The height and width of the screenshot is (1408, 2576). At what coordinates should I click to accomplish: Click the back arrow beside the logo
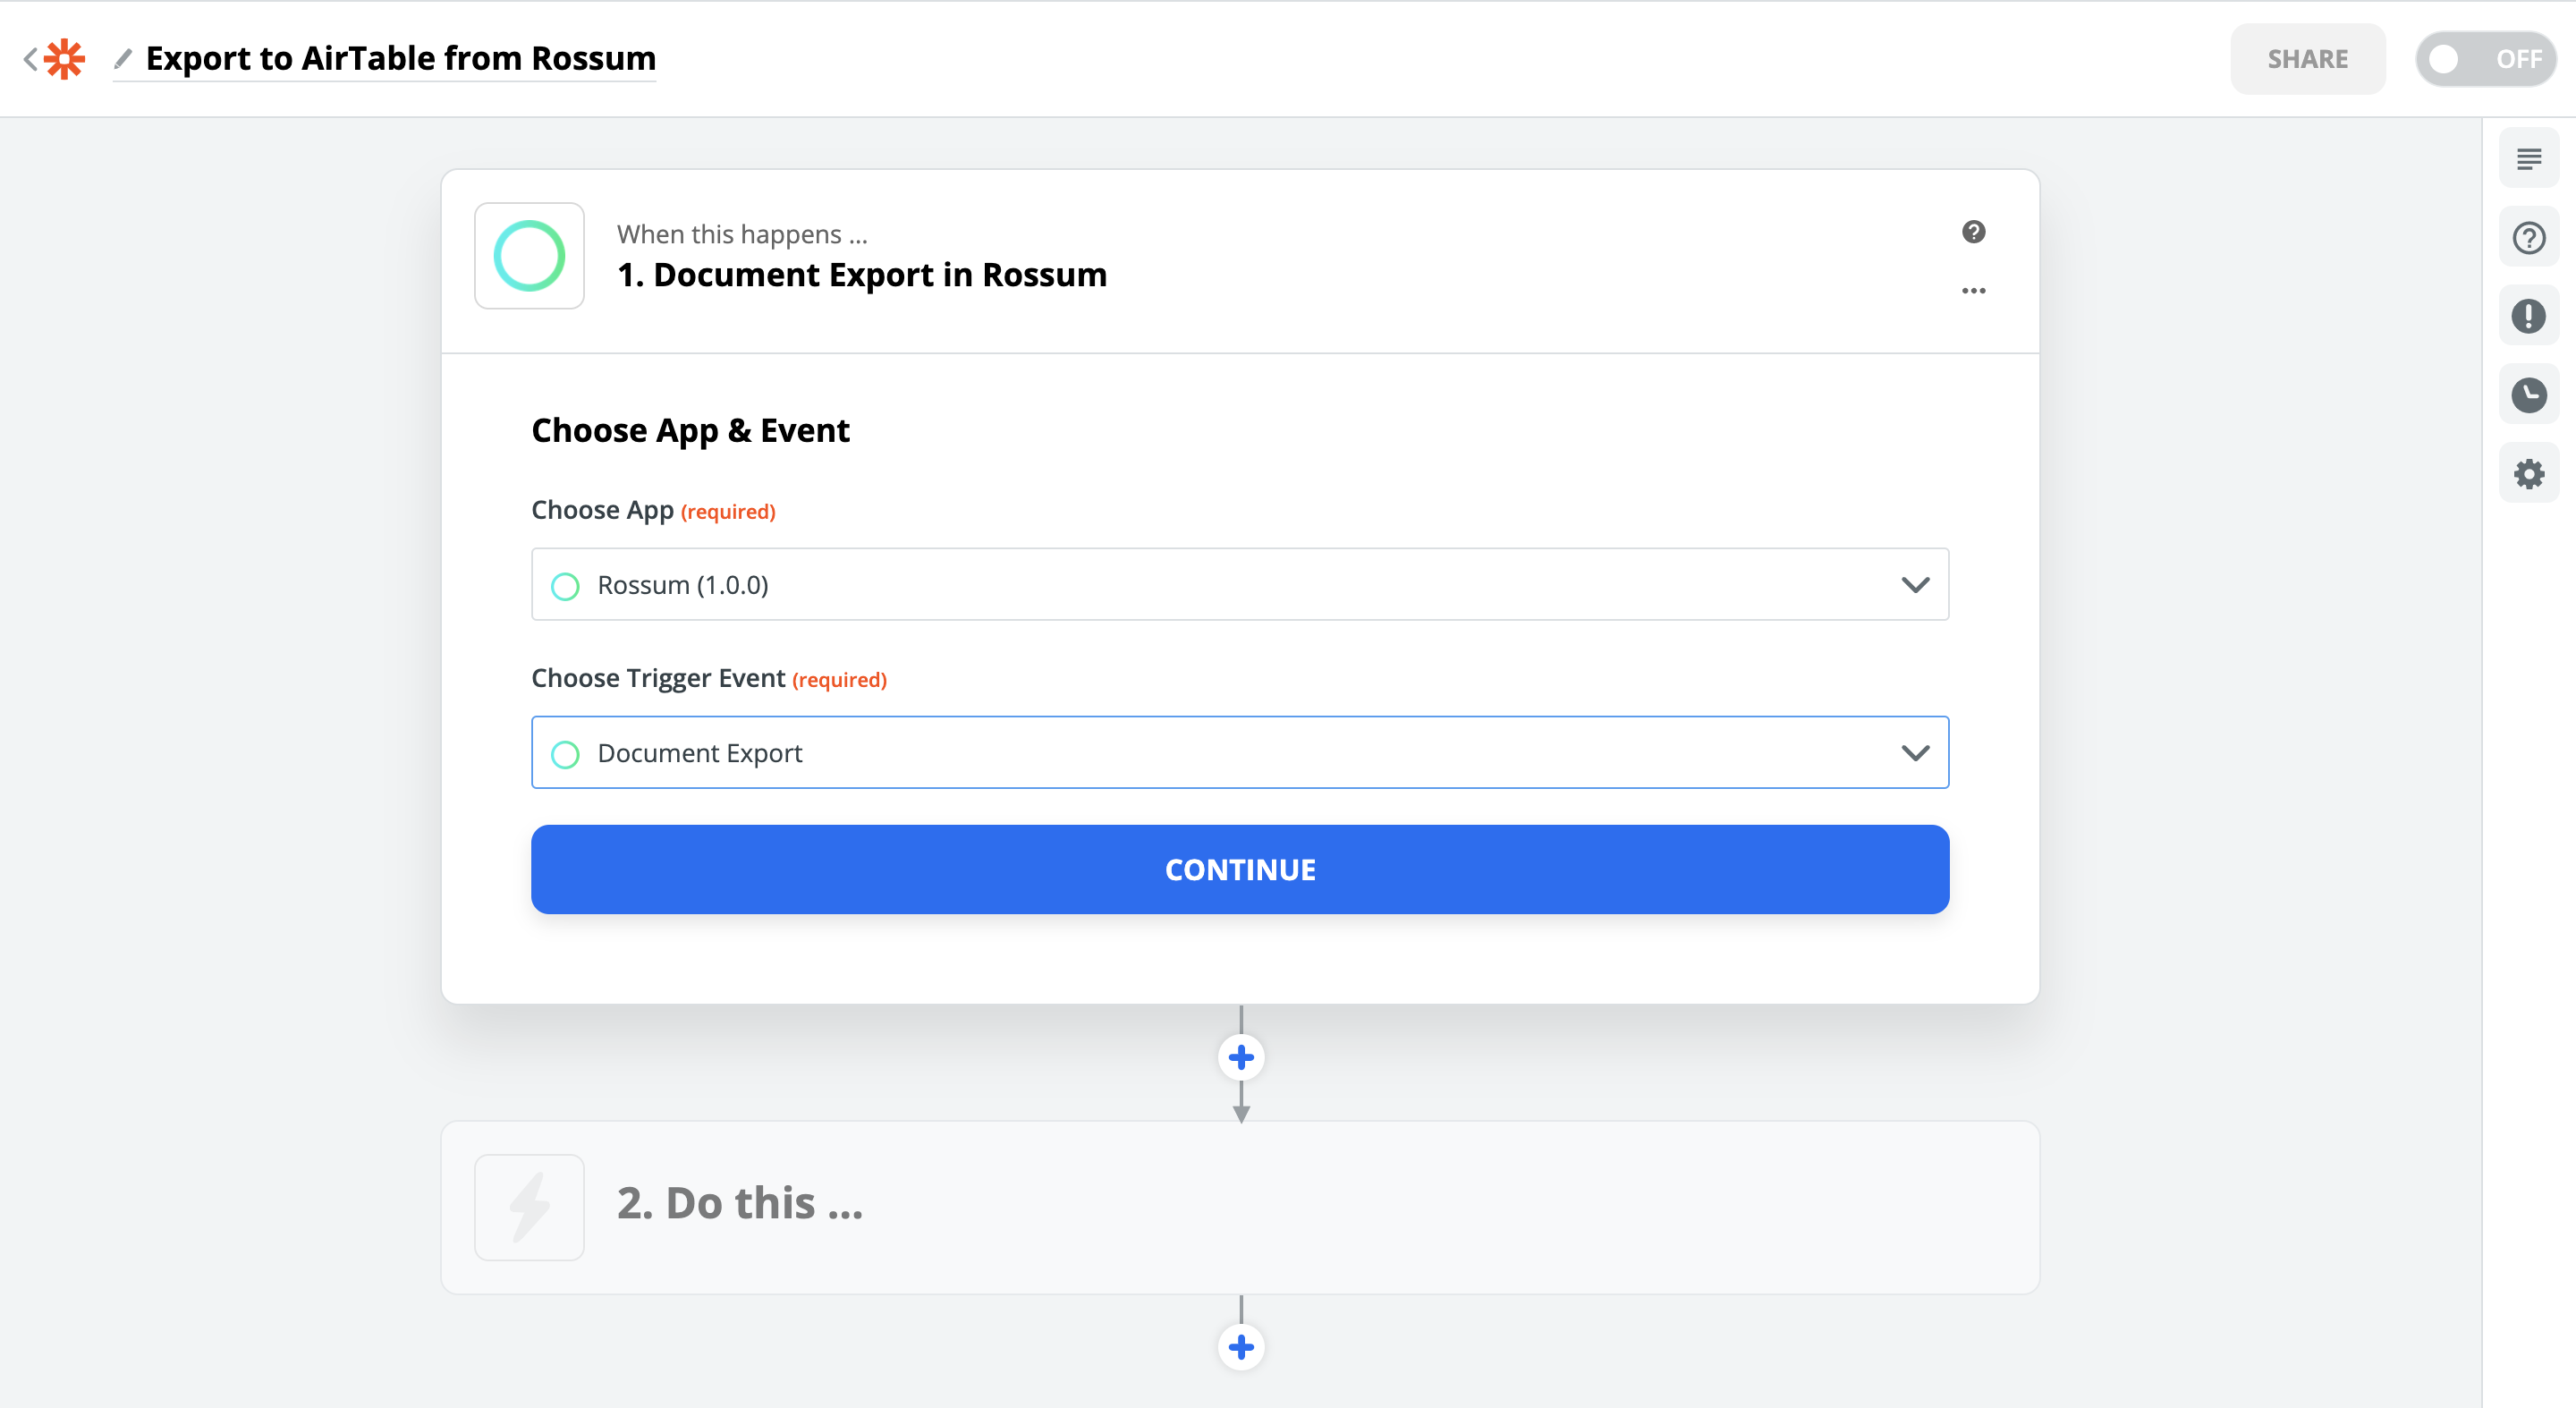pyautogui.click(x=30, y=59)
